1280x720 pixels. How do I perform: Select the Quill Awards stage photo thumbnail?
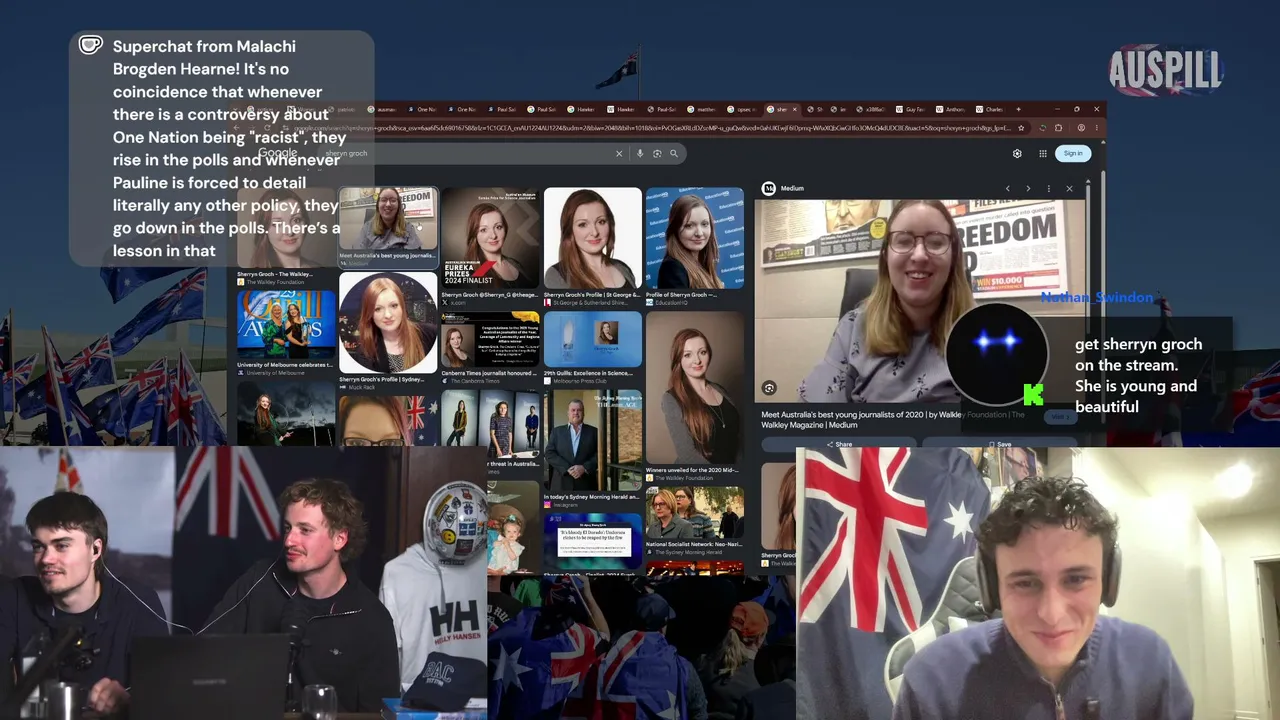pyautogui.click(x=286, y=324)
